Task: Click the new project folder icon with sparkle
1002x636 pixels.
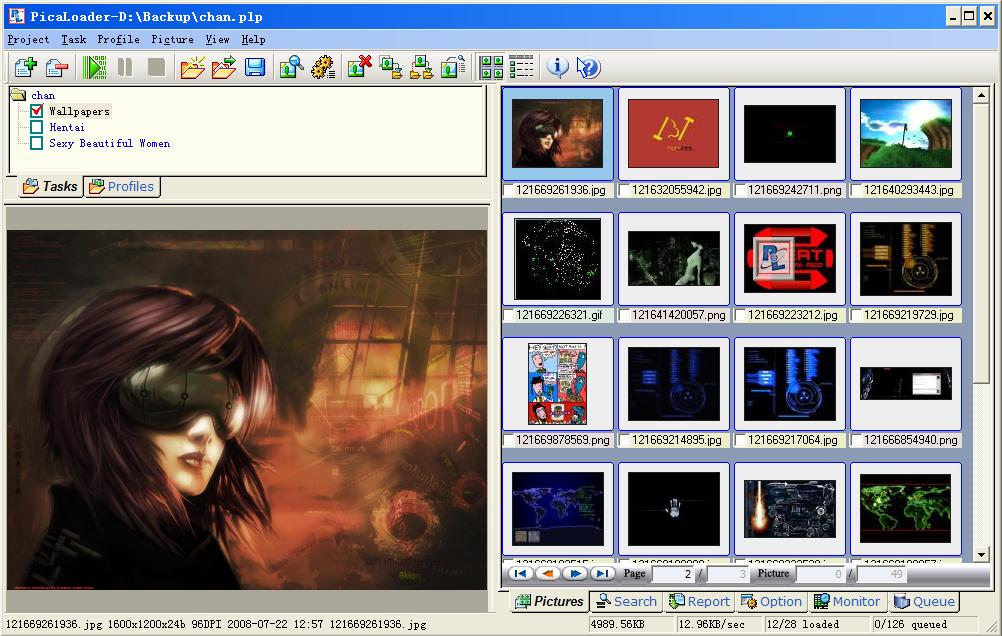Action: 192,67
